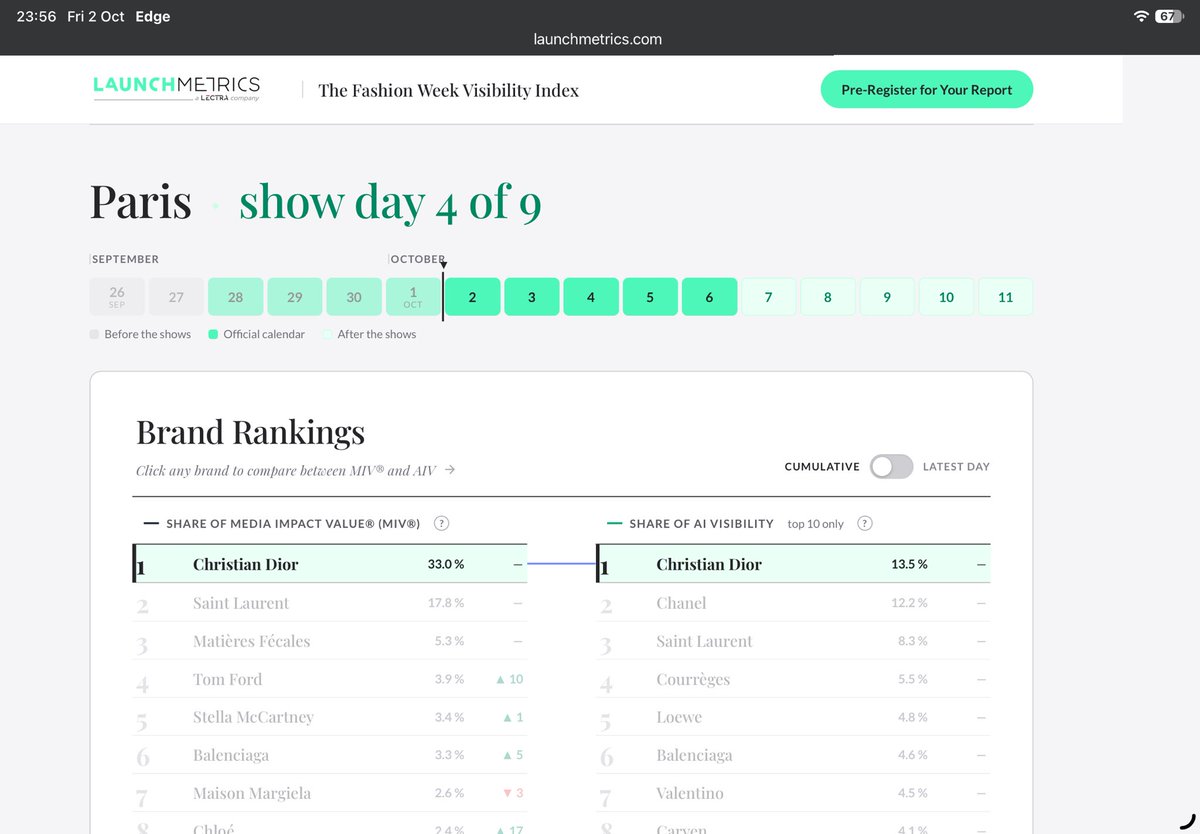
Task: Select Christian Dior in AI Visibility ranking
Action: pos(794,564)
